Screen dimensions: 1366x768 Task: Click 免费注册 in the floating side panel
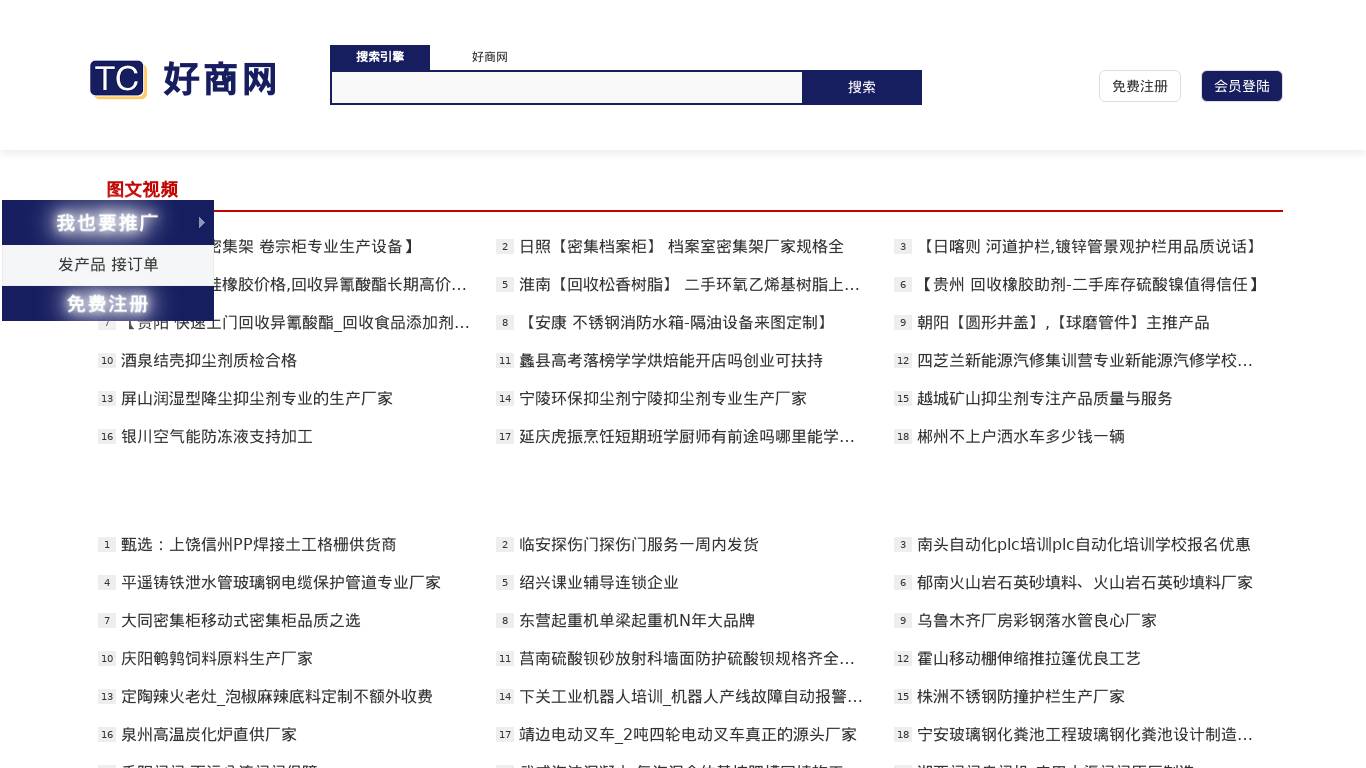pyautogui.click(x=108, y=303)
